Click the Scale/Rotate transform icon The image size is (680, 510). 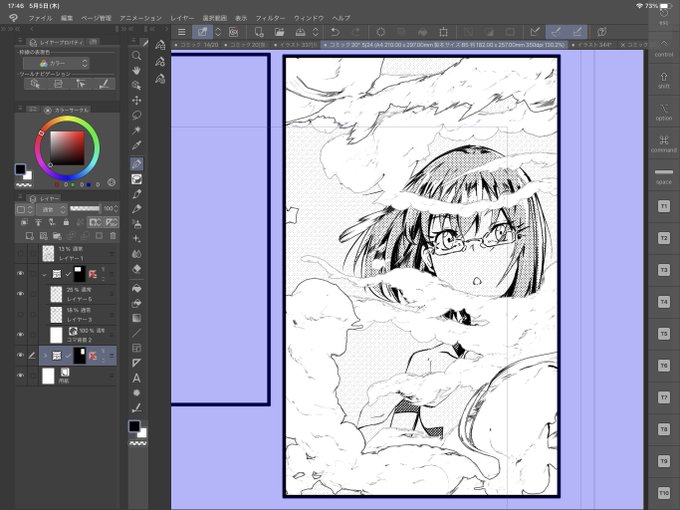443,32
